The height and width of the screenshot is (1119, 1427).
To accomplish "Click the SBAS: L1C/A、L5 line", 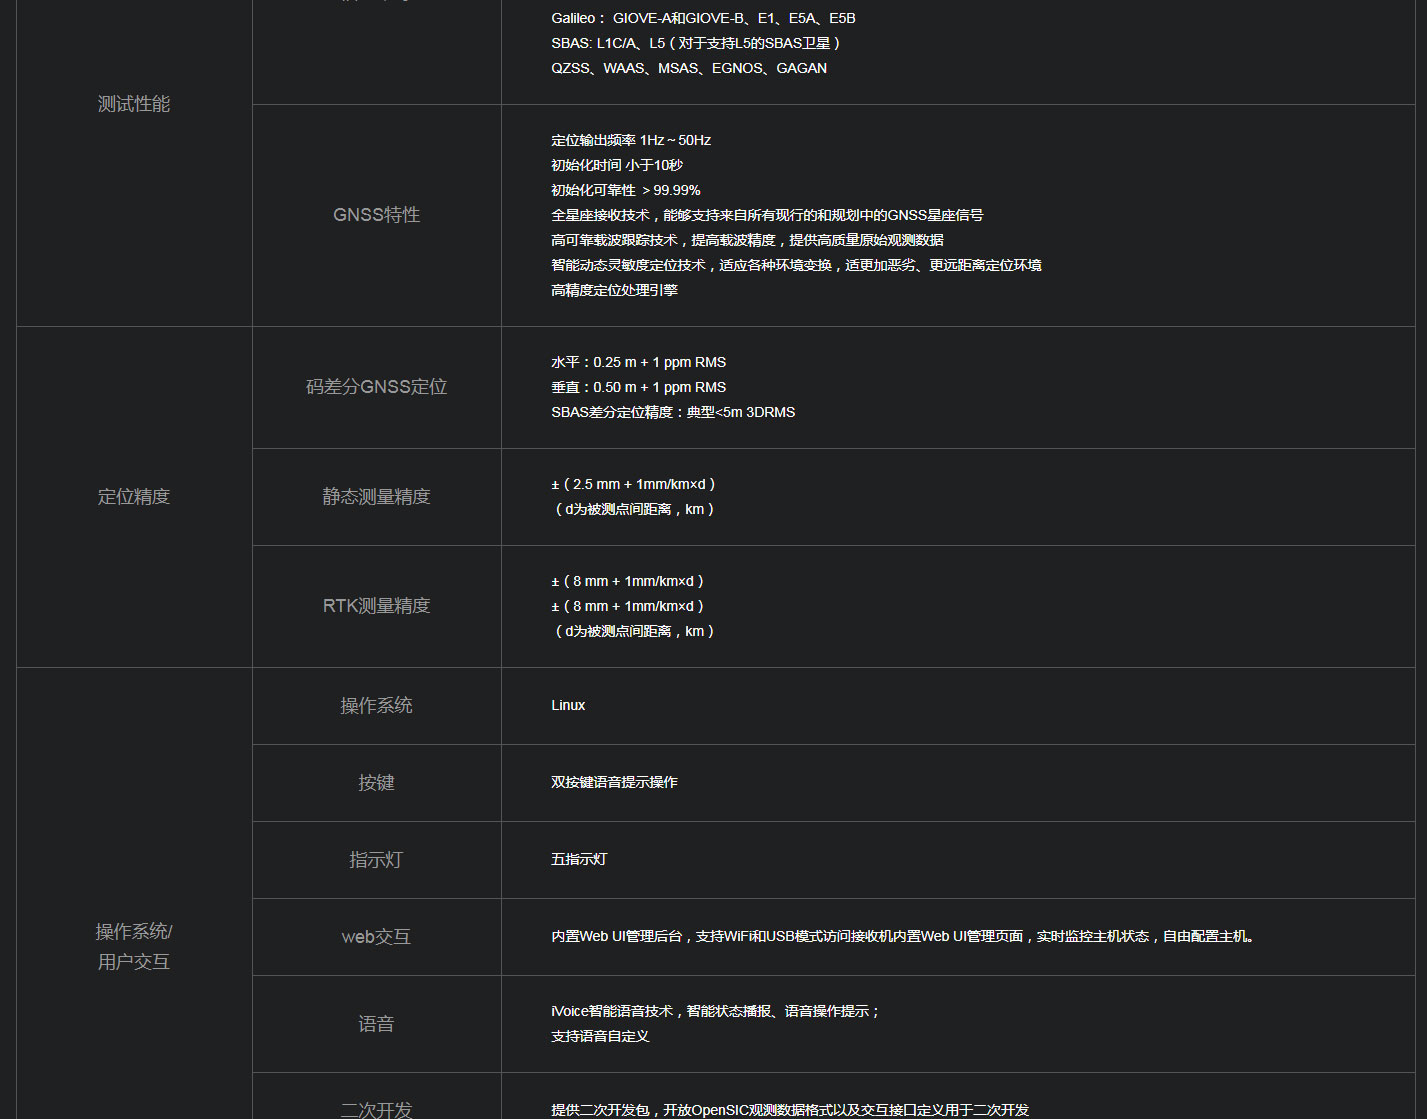I will coord(696,43).
